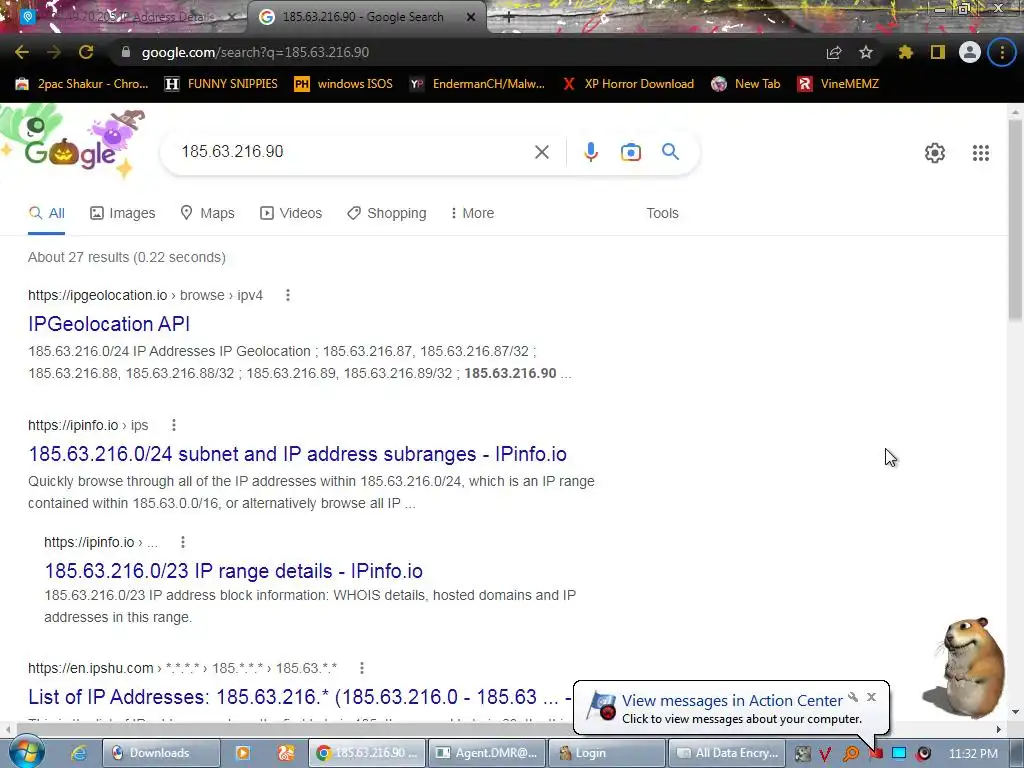1024x768 pixels.
Task: Open the Chrome profile avatar
Action: click(x=970, y=52)
